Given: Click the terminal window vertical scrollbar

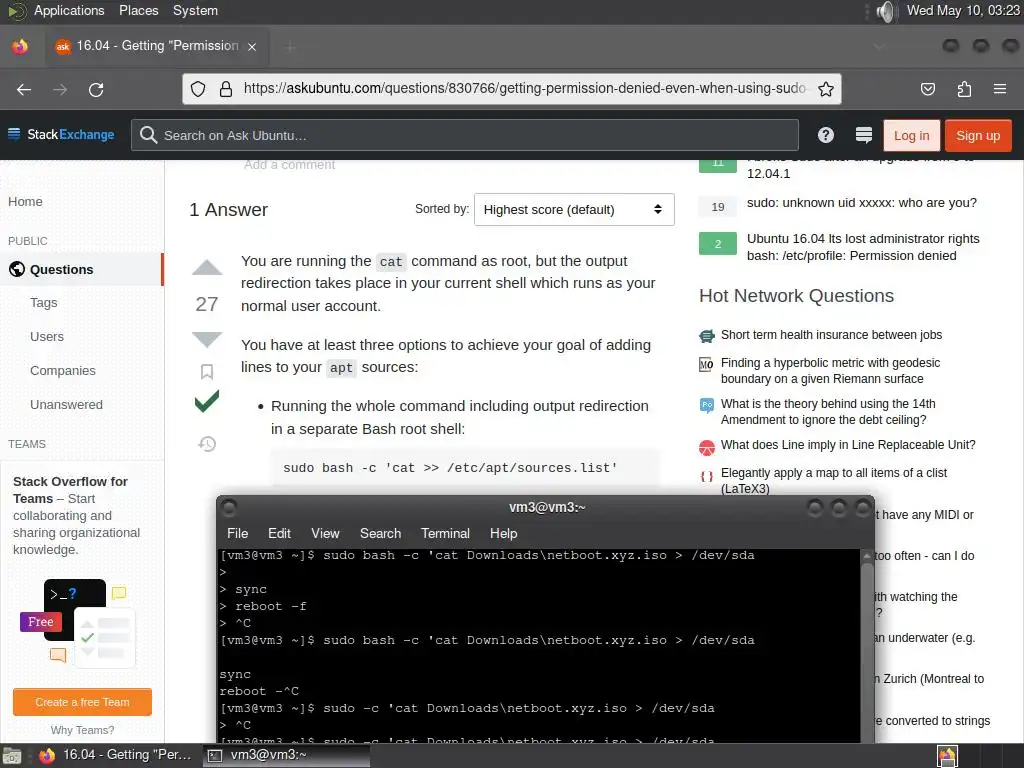Looking at the screenshot, I should pyautogui.click(x=867, y=645).
